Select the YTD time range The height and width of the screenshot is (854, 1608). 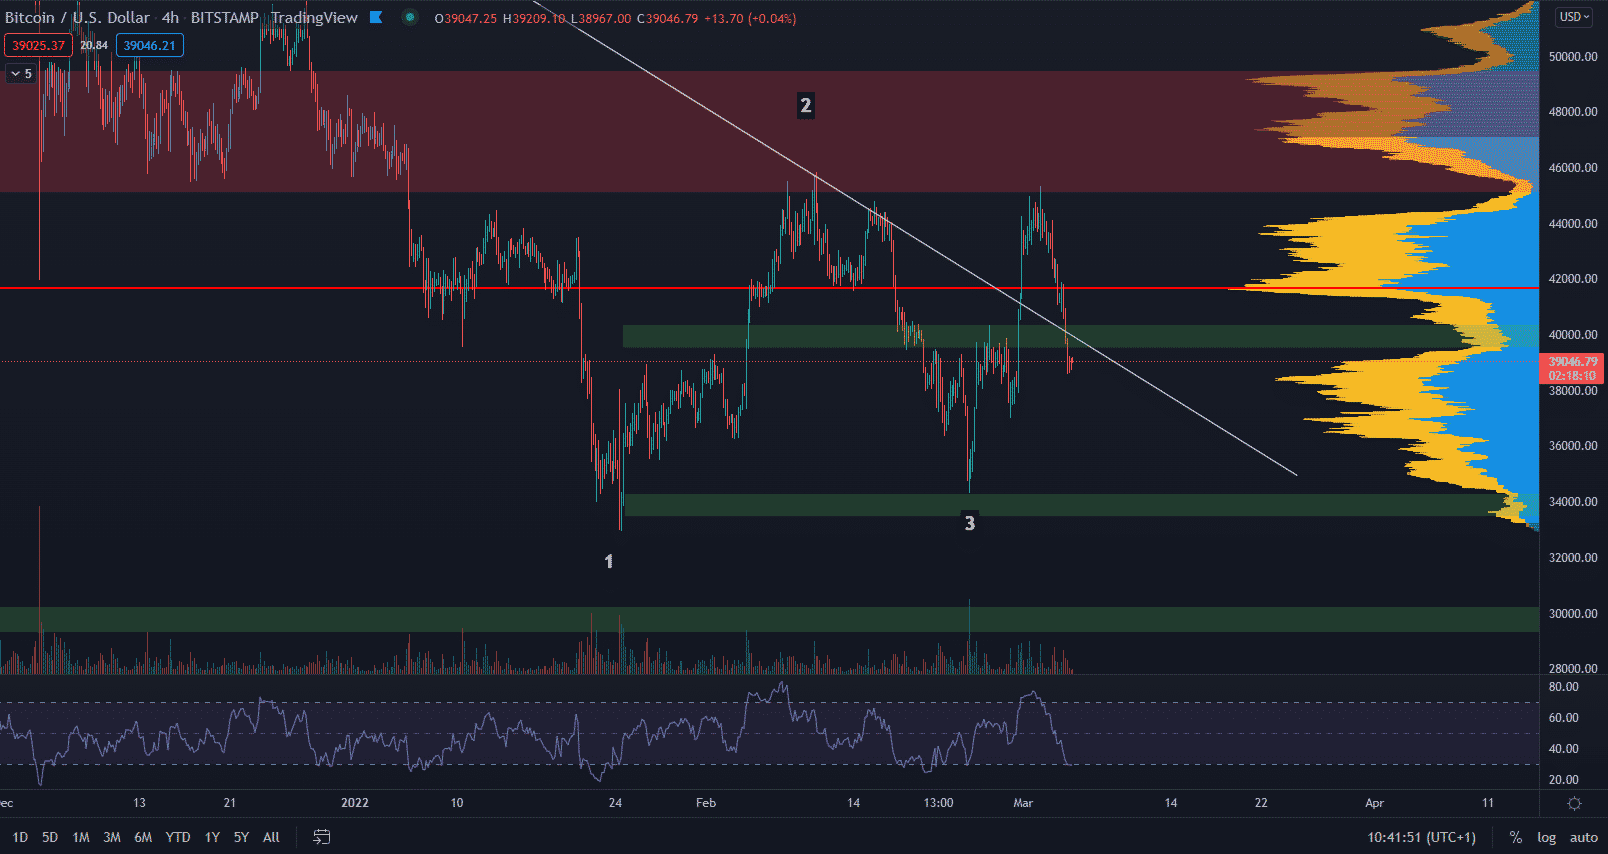coord(178,837)
